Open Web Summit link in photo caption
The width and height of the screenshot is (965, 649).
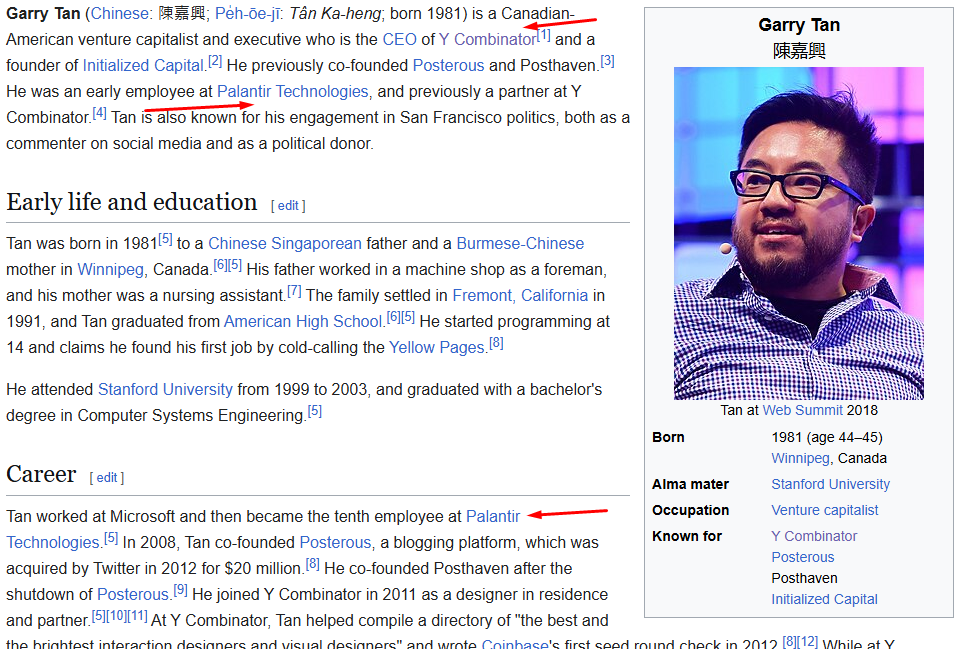pyautogui.click(x=803, y=410)
